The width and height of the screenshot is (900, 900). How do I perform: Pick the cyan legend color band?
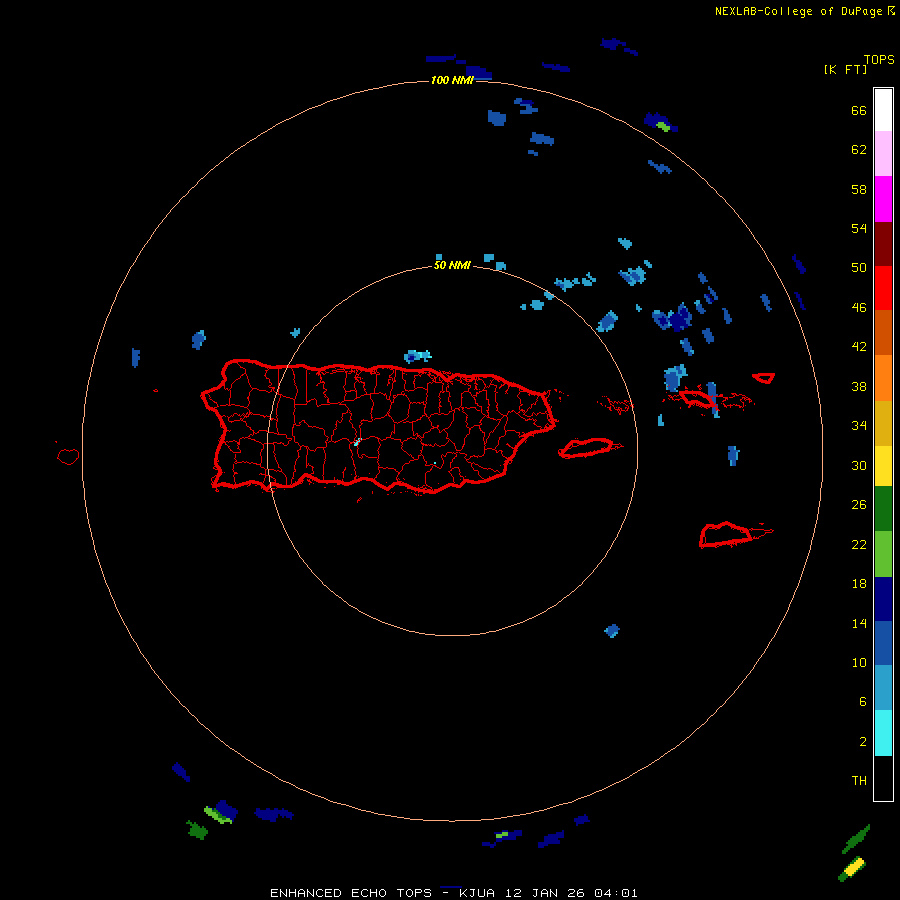tap(883, 733)
